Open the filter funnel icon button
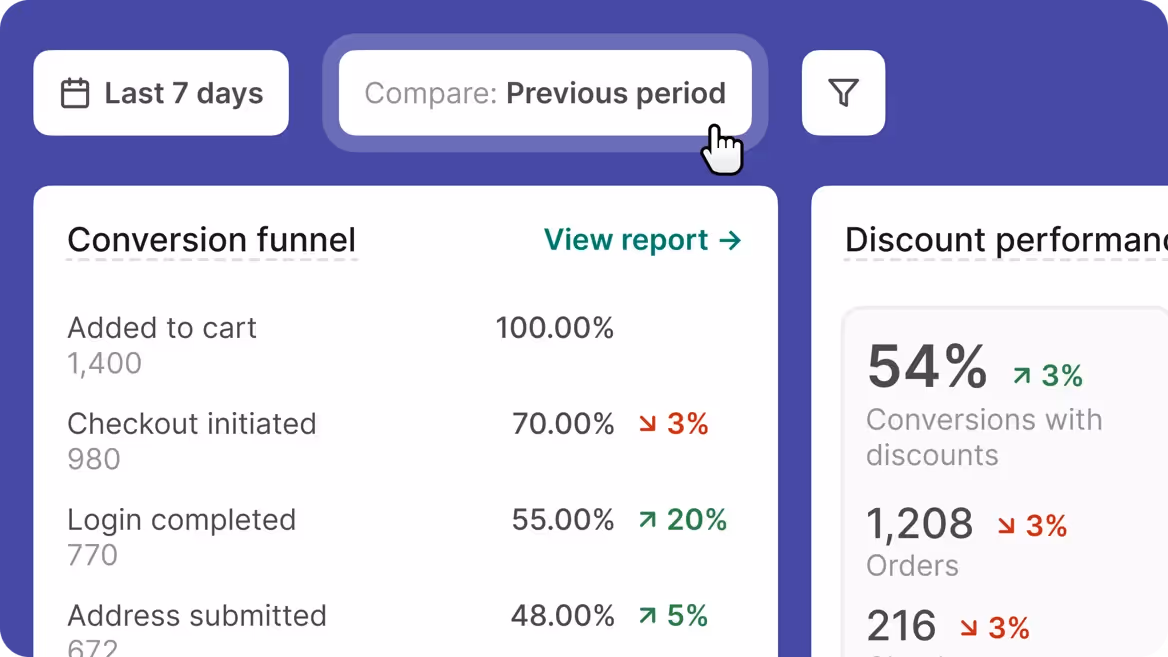This screenshot has height=657, width=1168. 843,93
